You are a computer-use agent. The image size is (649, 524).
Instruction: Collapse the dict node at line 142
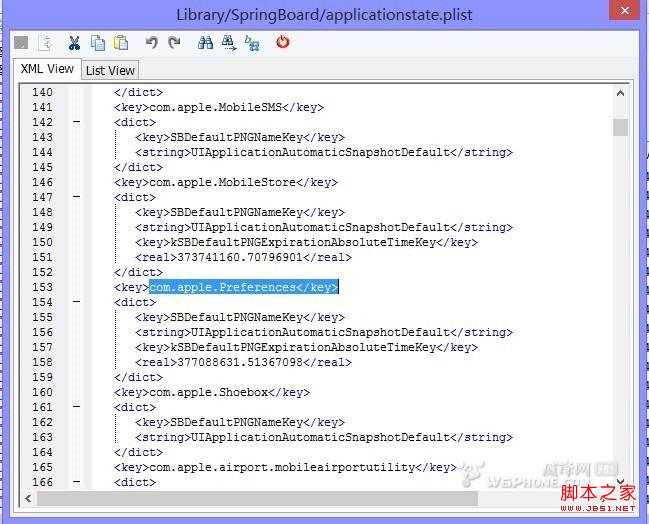click(x=77, y=122)
